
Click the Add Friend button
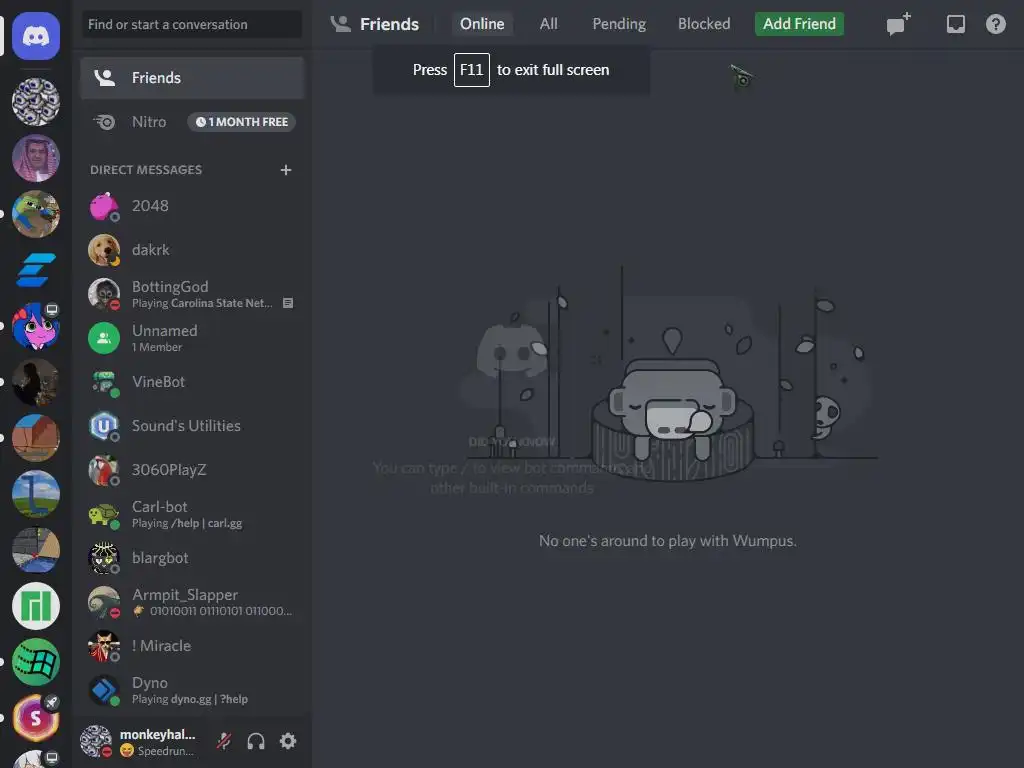pyautogui.click(x=799, y=24)
